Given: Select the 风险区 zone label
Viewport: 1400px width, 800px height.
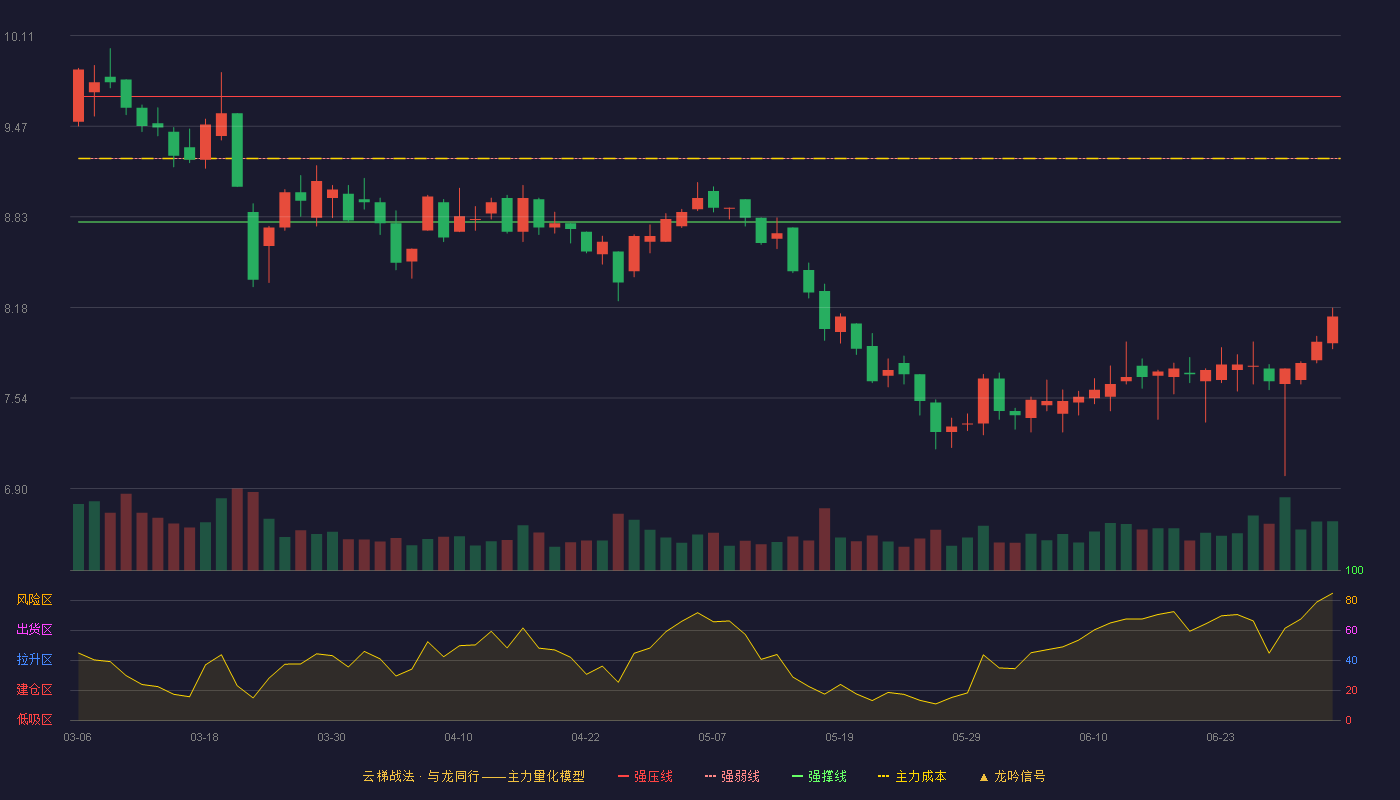Looking at the screenshot, I should pyautogui.click(x=34, y=600).
